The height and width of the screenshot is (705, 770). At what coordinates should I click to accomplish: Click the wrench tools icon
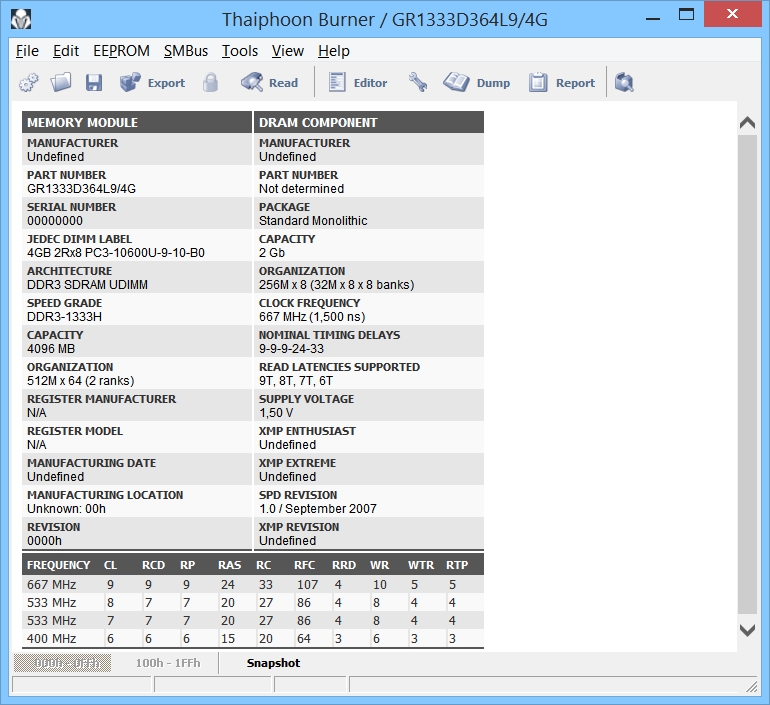(417, 82)
